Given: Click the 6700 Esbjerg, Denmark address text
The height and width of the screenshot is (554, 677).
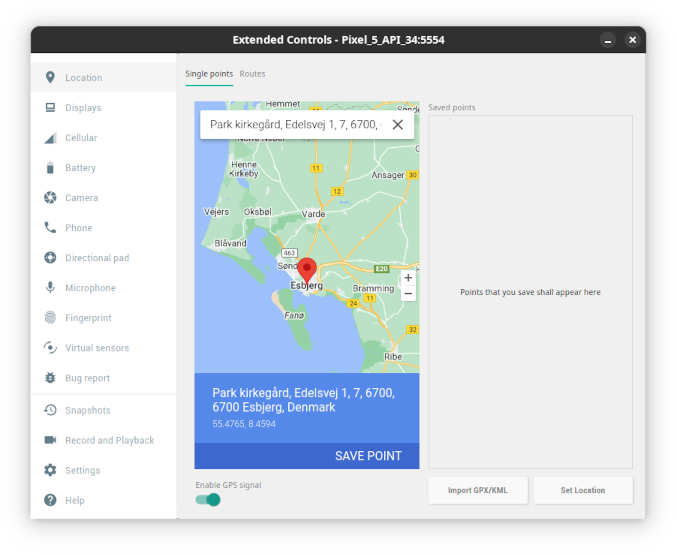Looking at the screenshot, I should click(274, 407).
